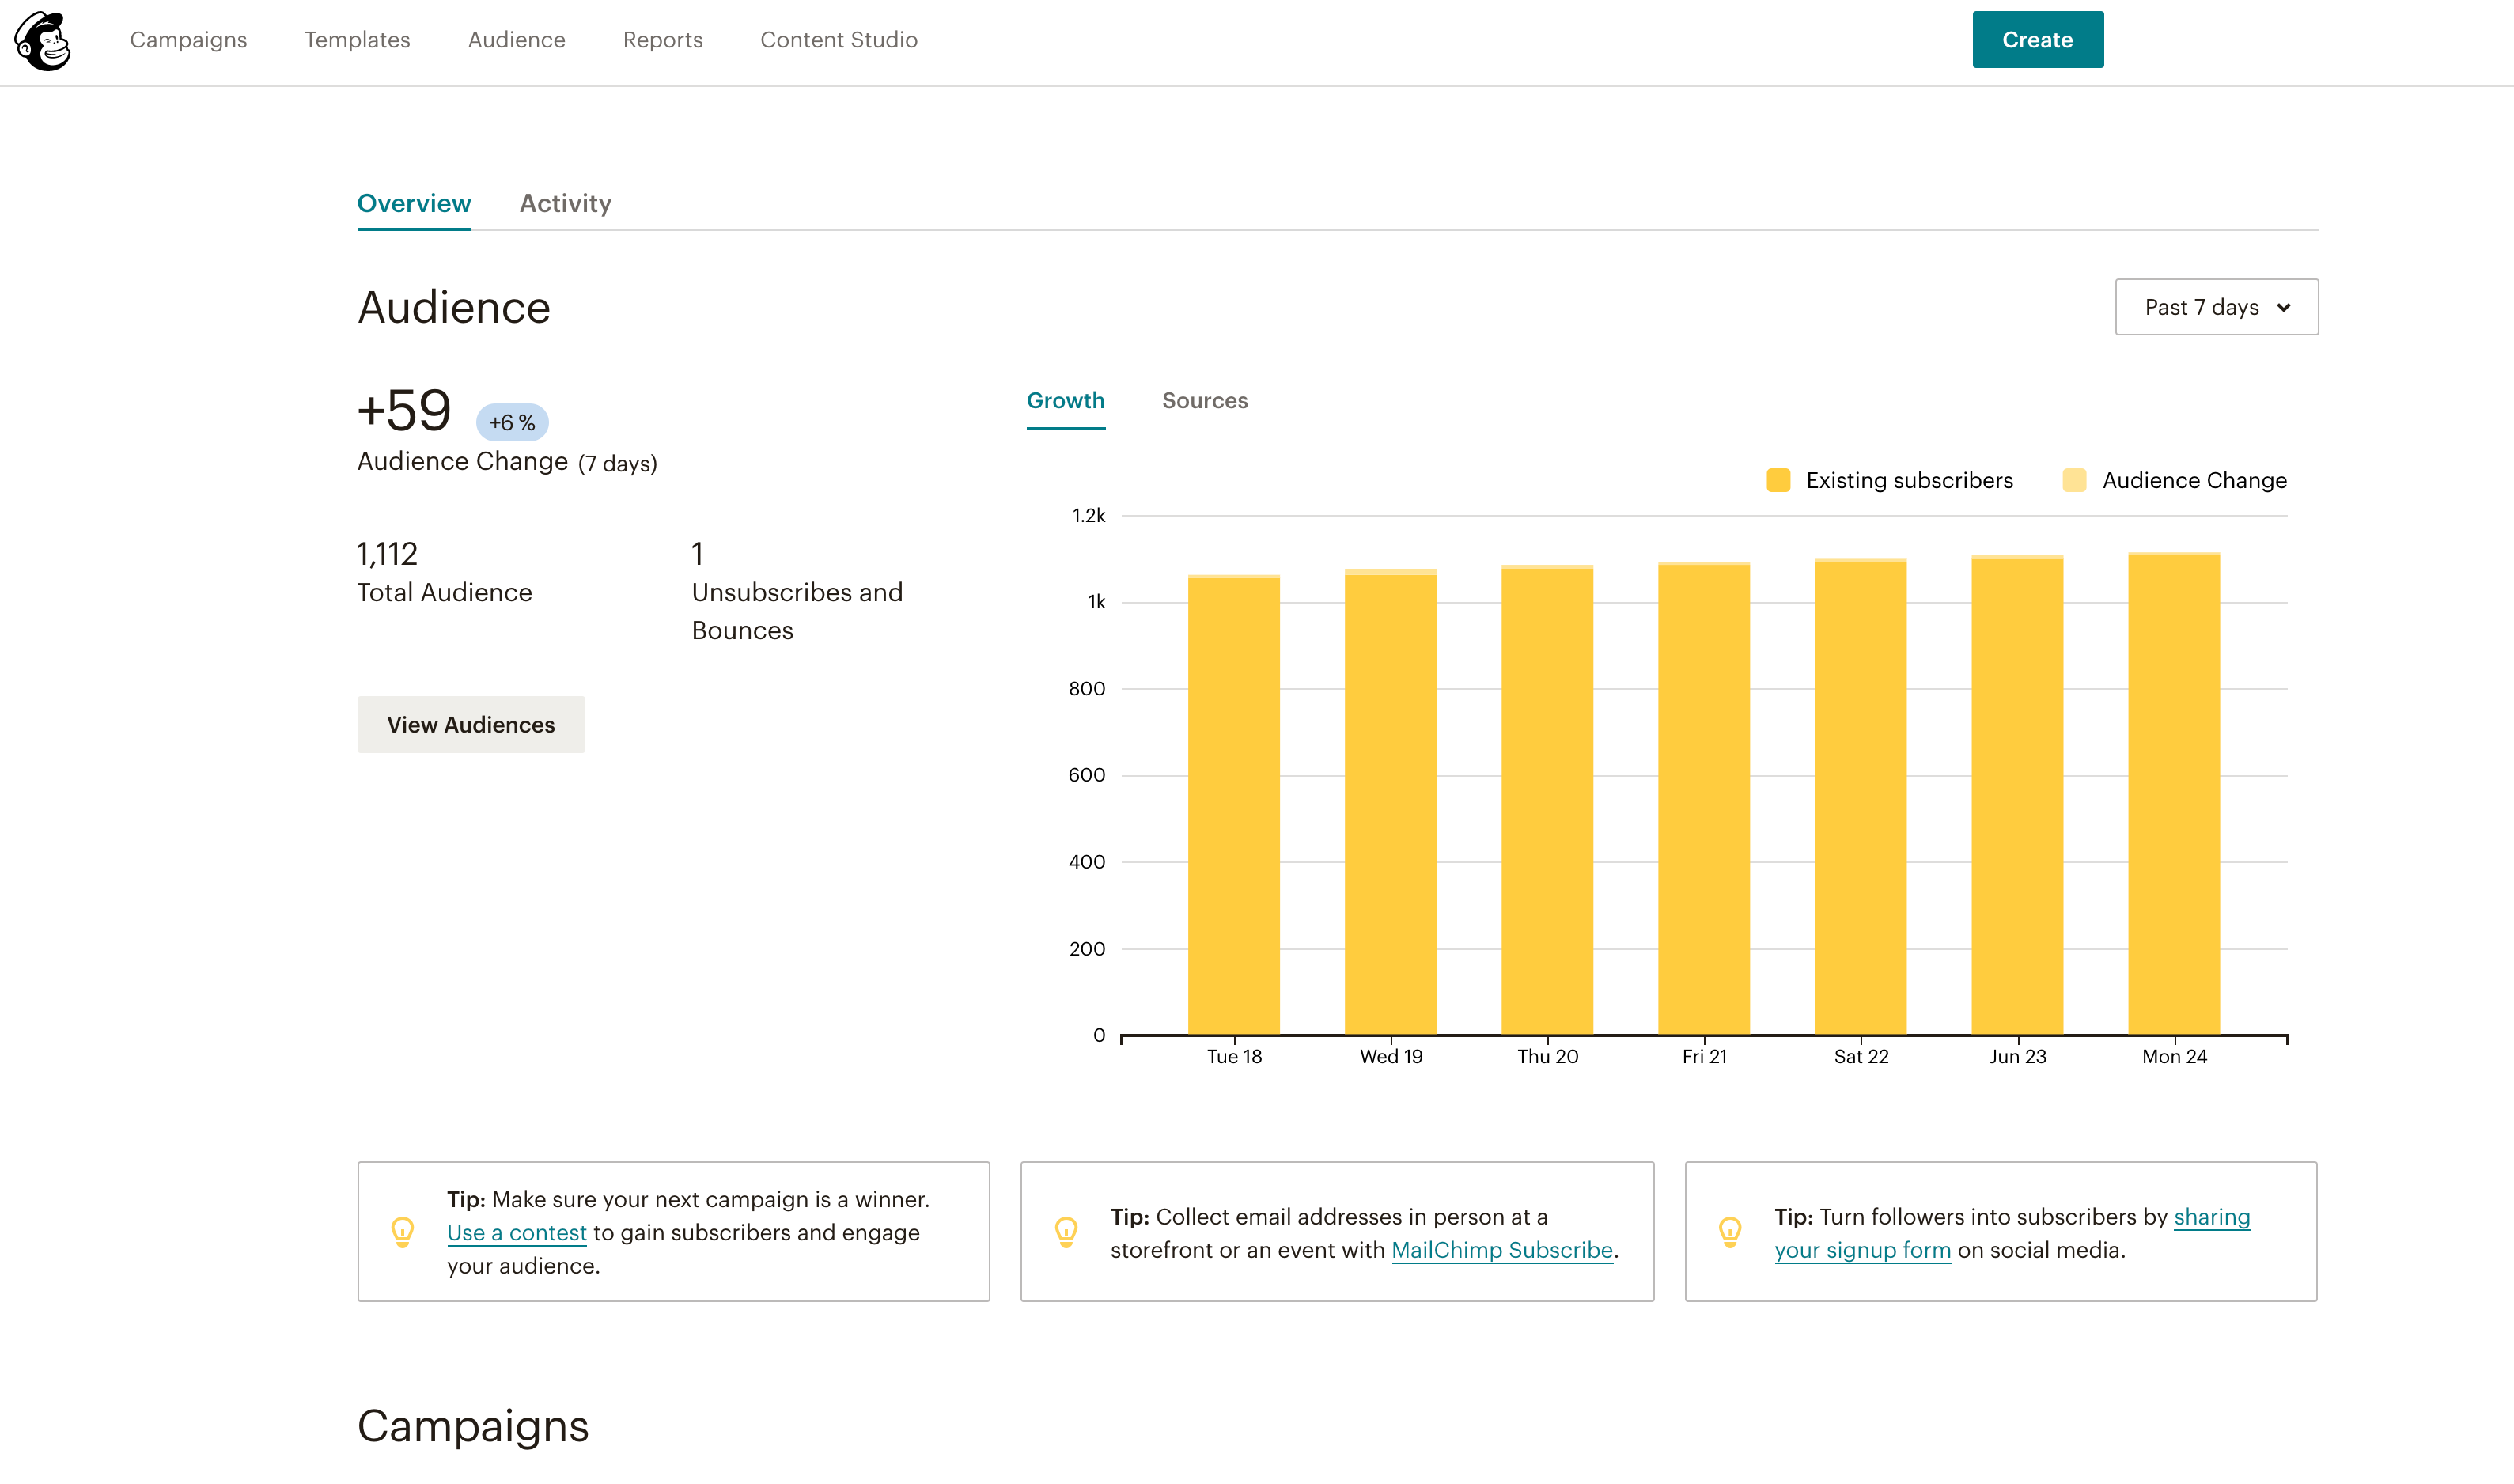Switch to the Activity tab

565,203
